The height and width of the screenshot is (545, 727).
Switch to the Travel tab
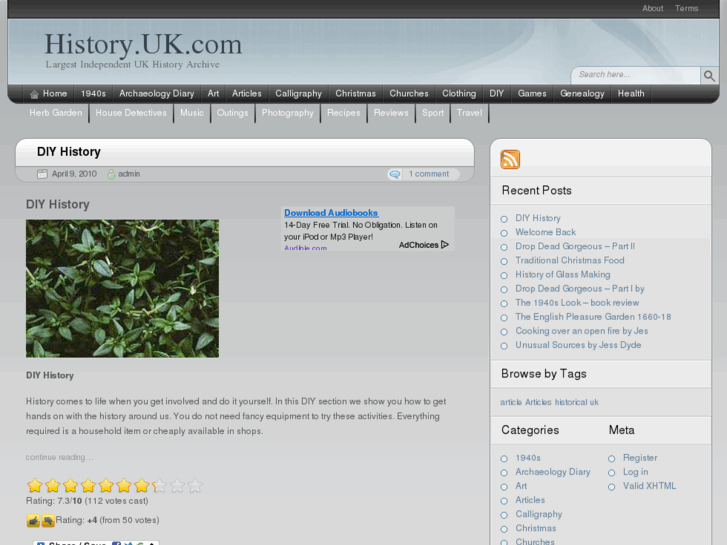[470, 113]
